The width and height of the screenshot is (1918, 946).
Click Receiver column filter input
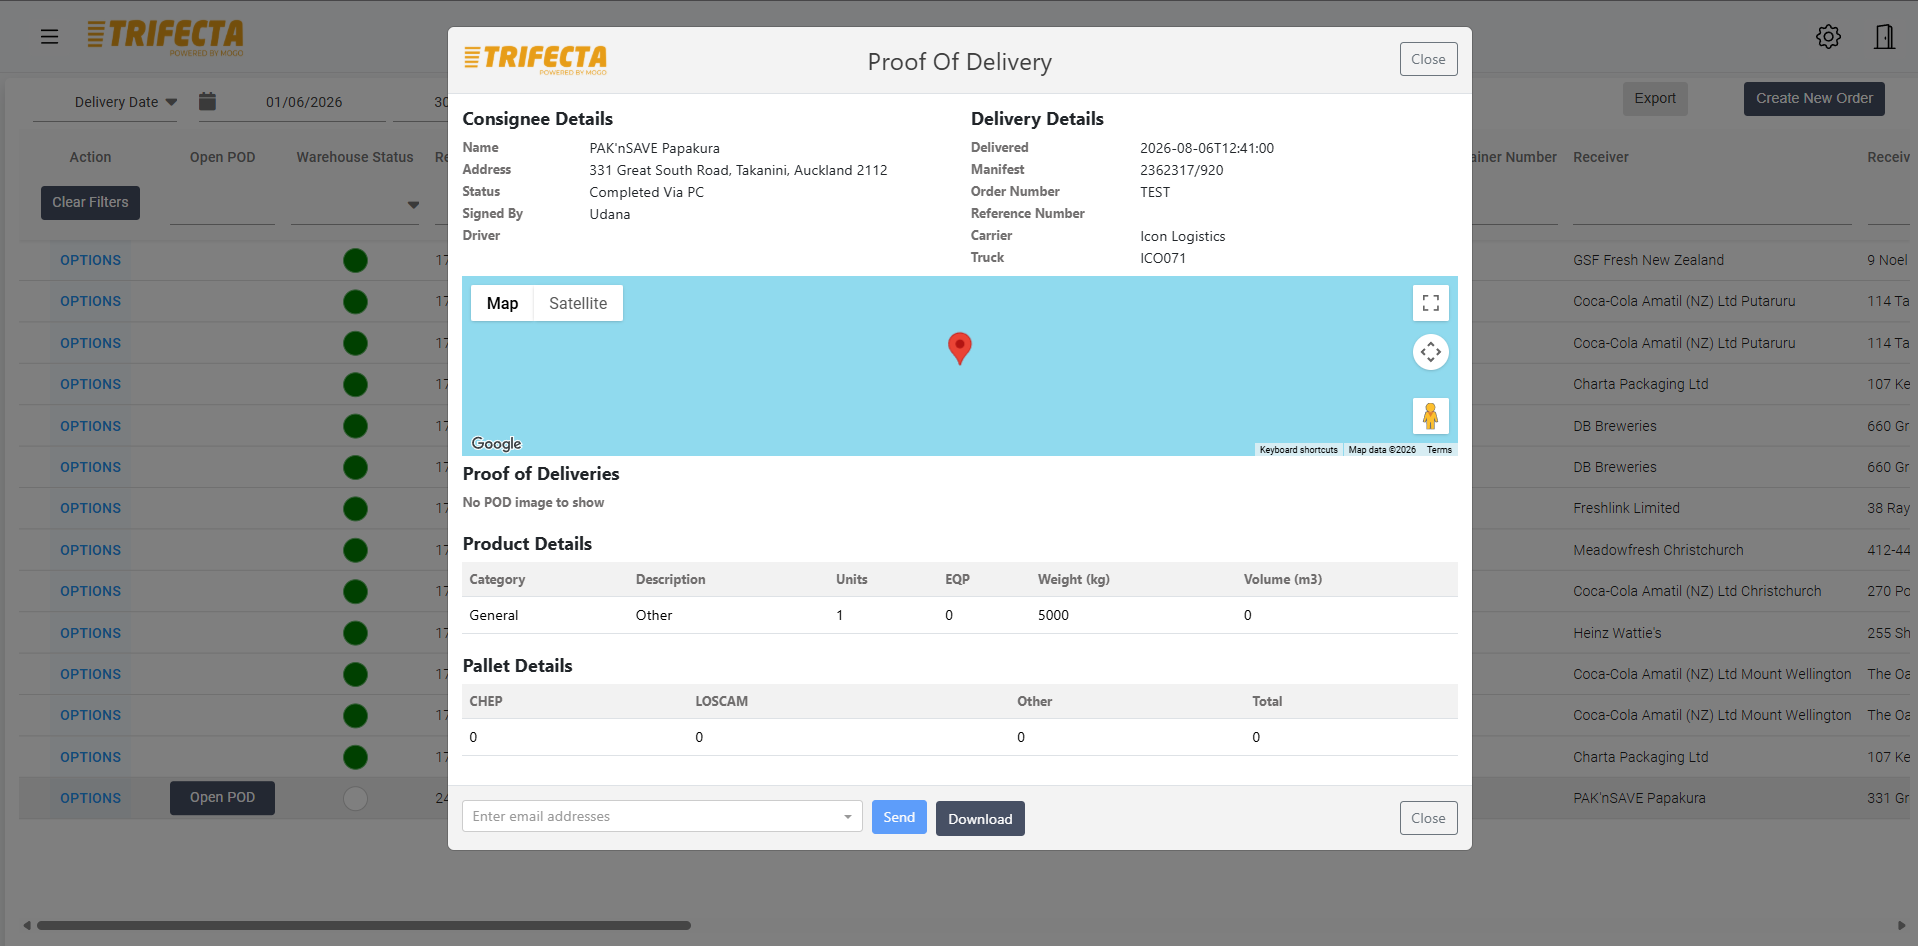pos(1711,206)
